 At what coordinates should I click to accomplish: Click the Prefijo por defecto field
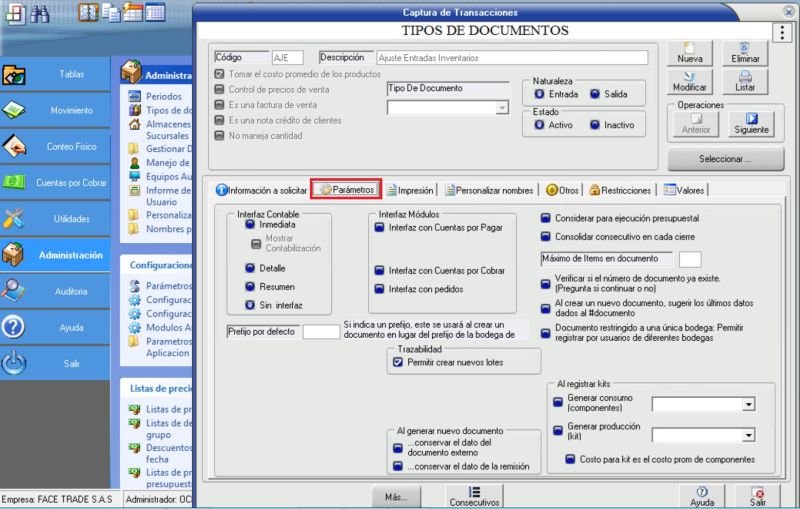click(321, 332)
